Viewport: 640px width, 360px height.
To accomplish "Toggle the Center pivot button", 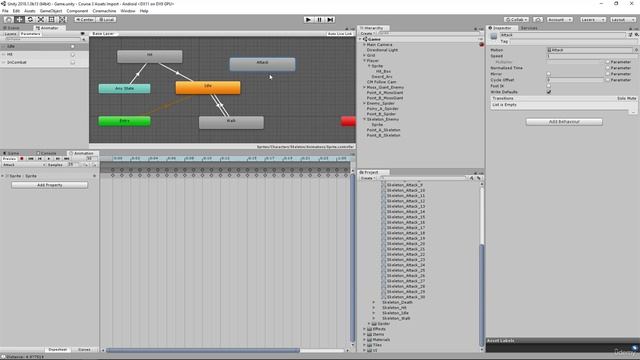I will point(85,20).
